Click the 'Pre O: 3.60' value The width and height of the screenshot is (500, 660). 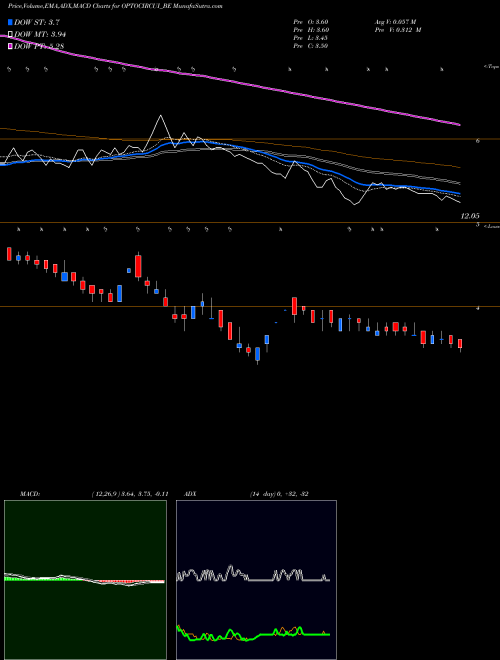click(311, 21)
